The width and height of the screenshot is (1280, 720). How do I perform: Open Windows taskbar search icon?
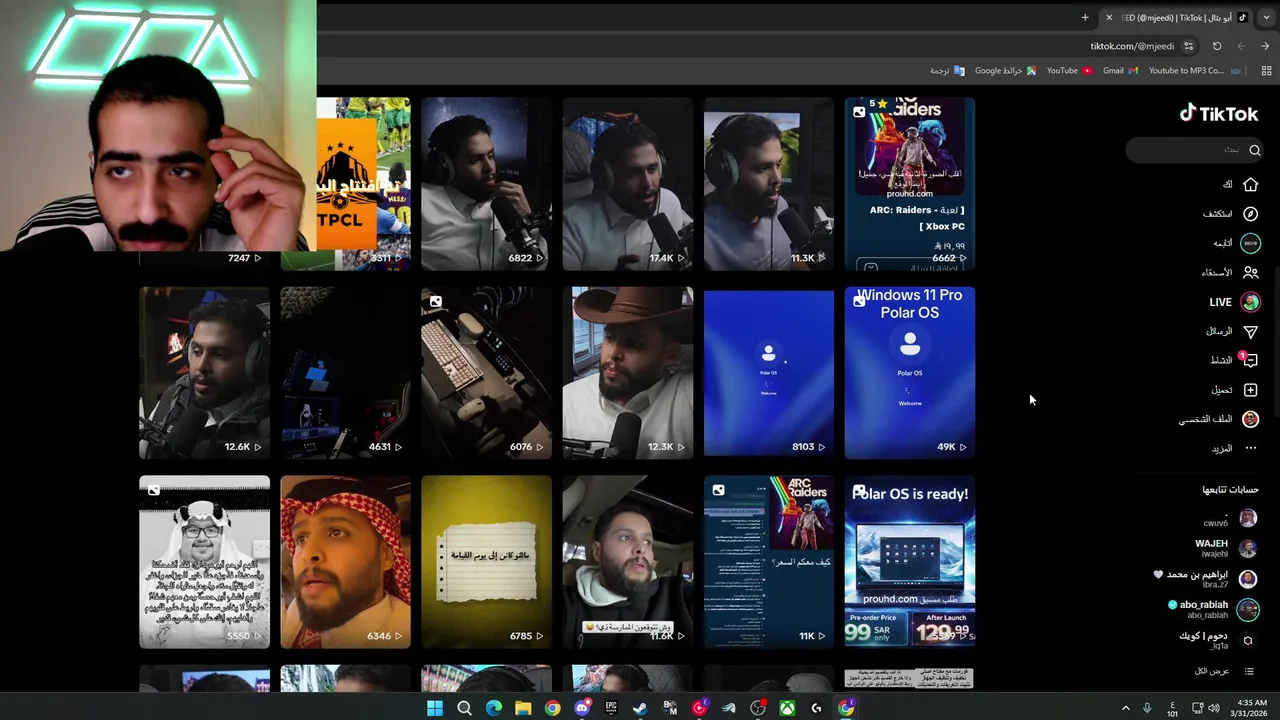coord(464,708)
